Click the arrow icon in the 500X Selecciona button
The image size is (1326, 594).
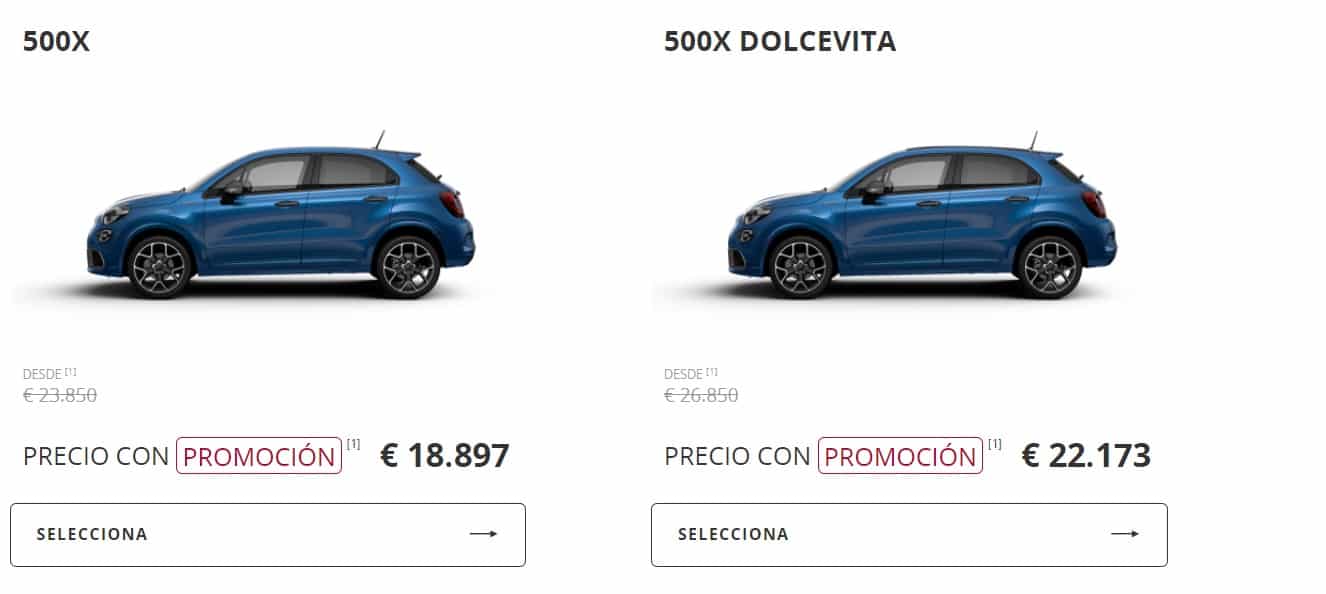click(x=483, y=534)
